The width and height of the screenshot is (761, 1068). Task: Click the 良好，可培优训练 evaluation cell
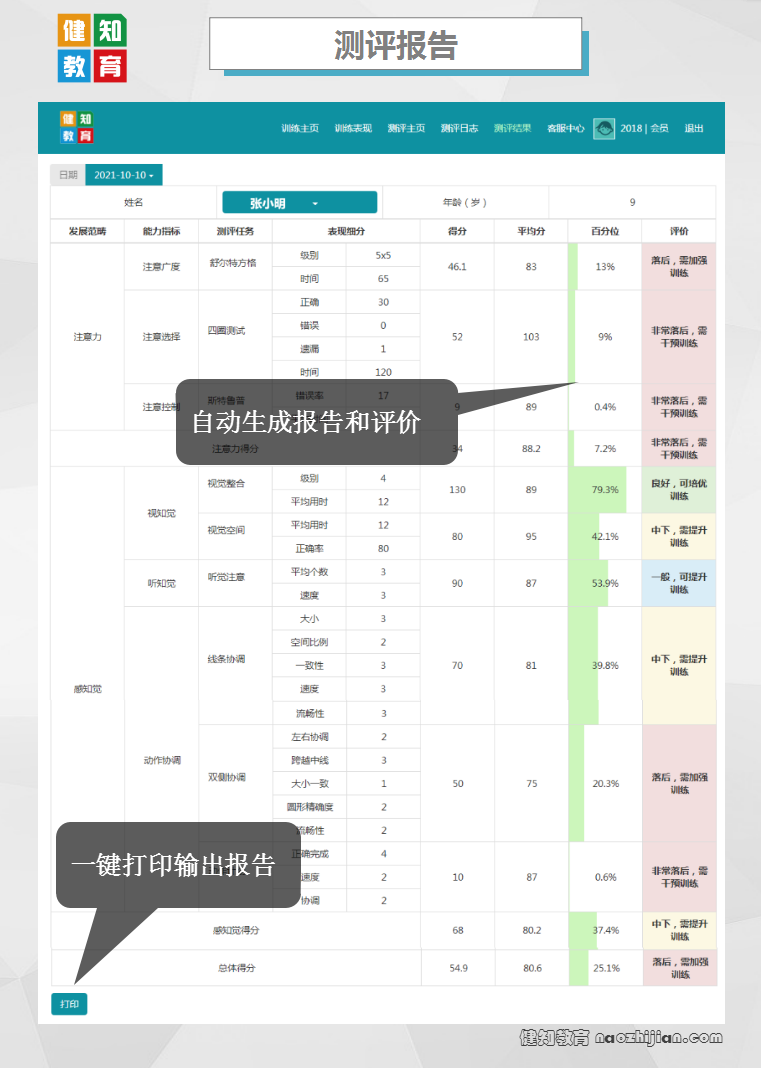tap(679, 490)
